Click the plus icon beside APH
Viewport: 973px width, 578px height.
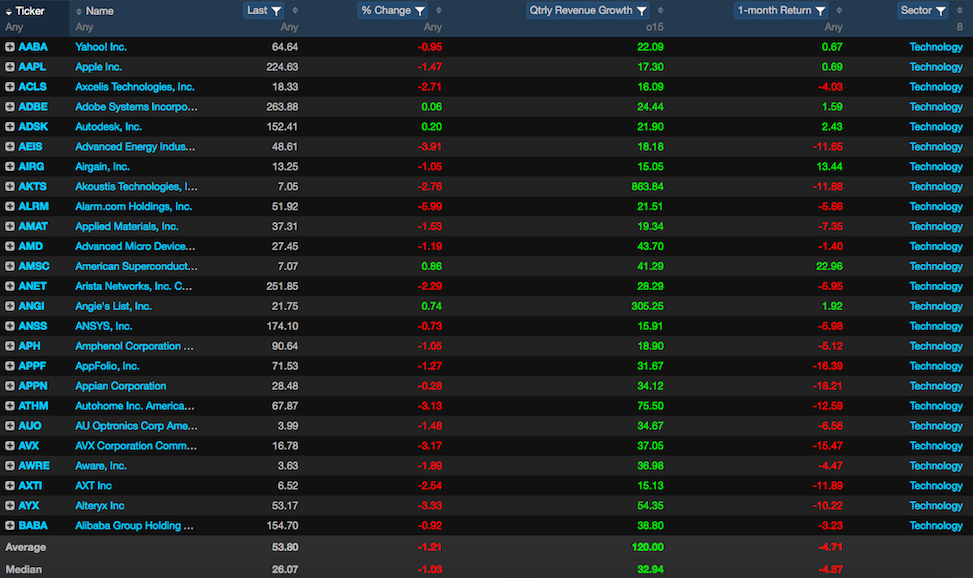[x=10, y=346]
